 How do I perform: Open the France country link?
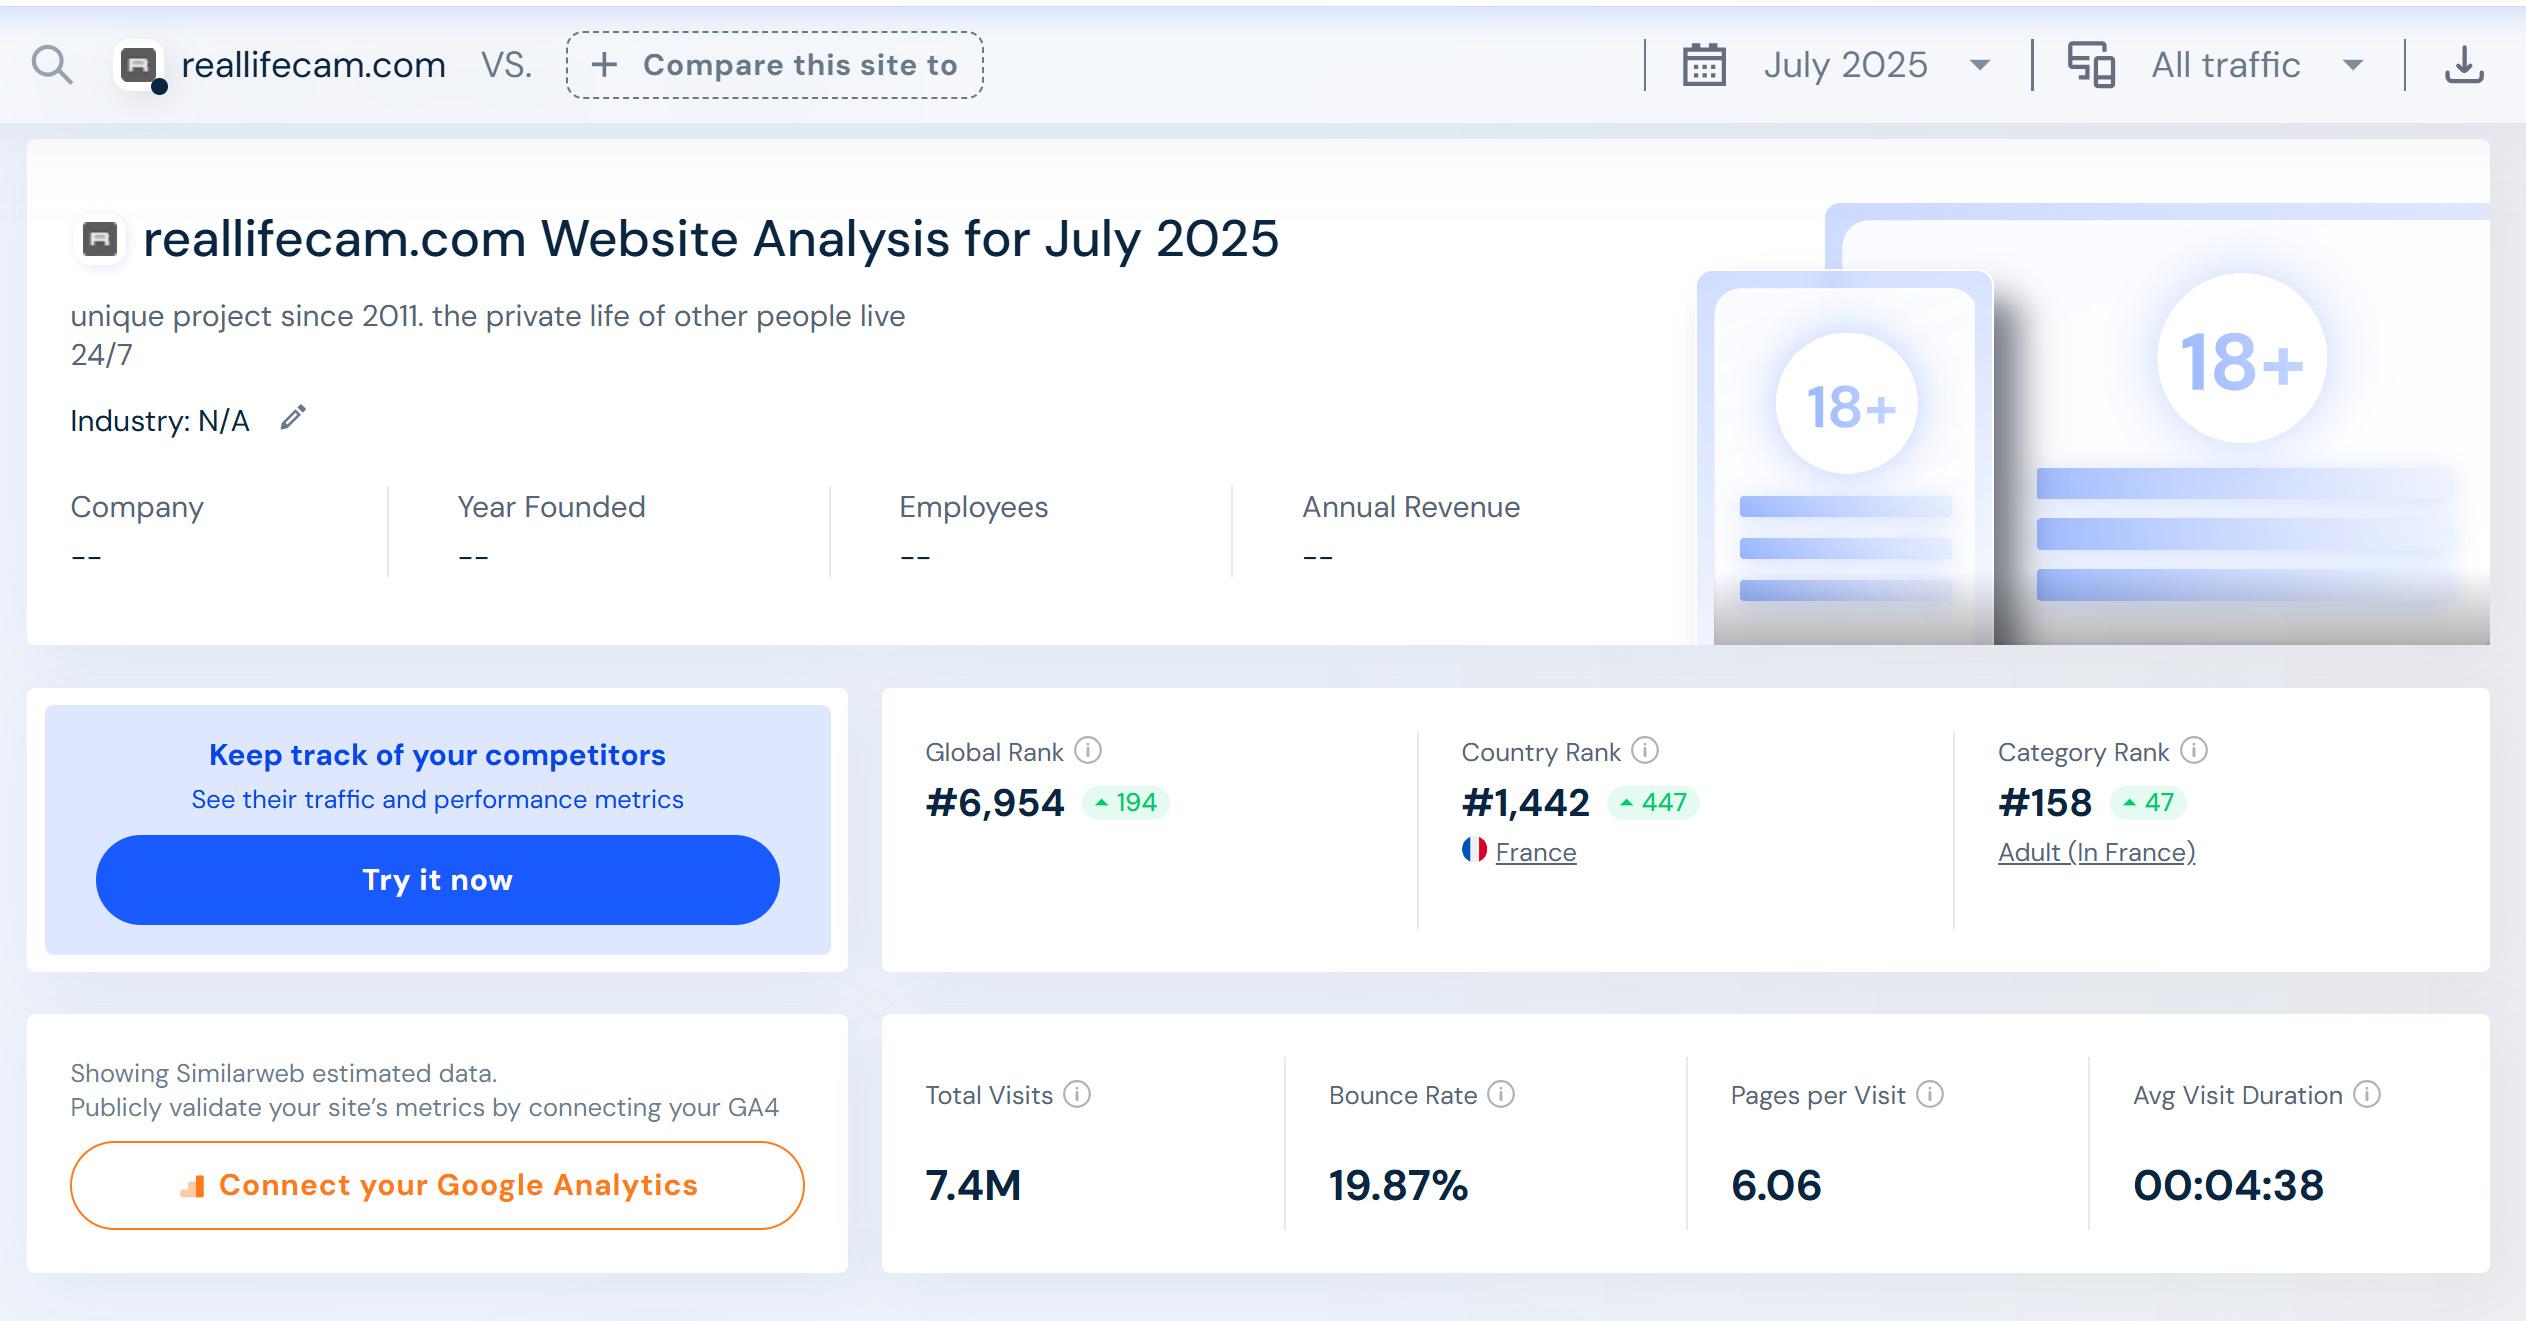1535,852
